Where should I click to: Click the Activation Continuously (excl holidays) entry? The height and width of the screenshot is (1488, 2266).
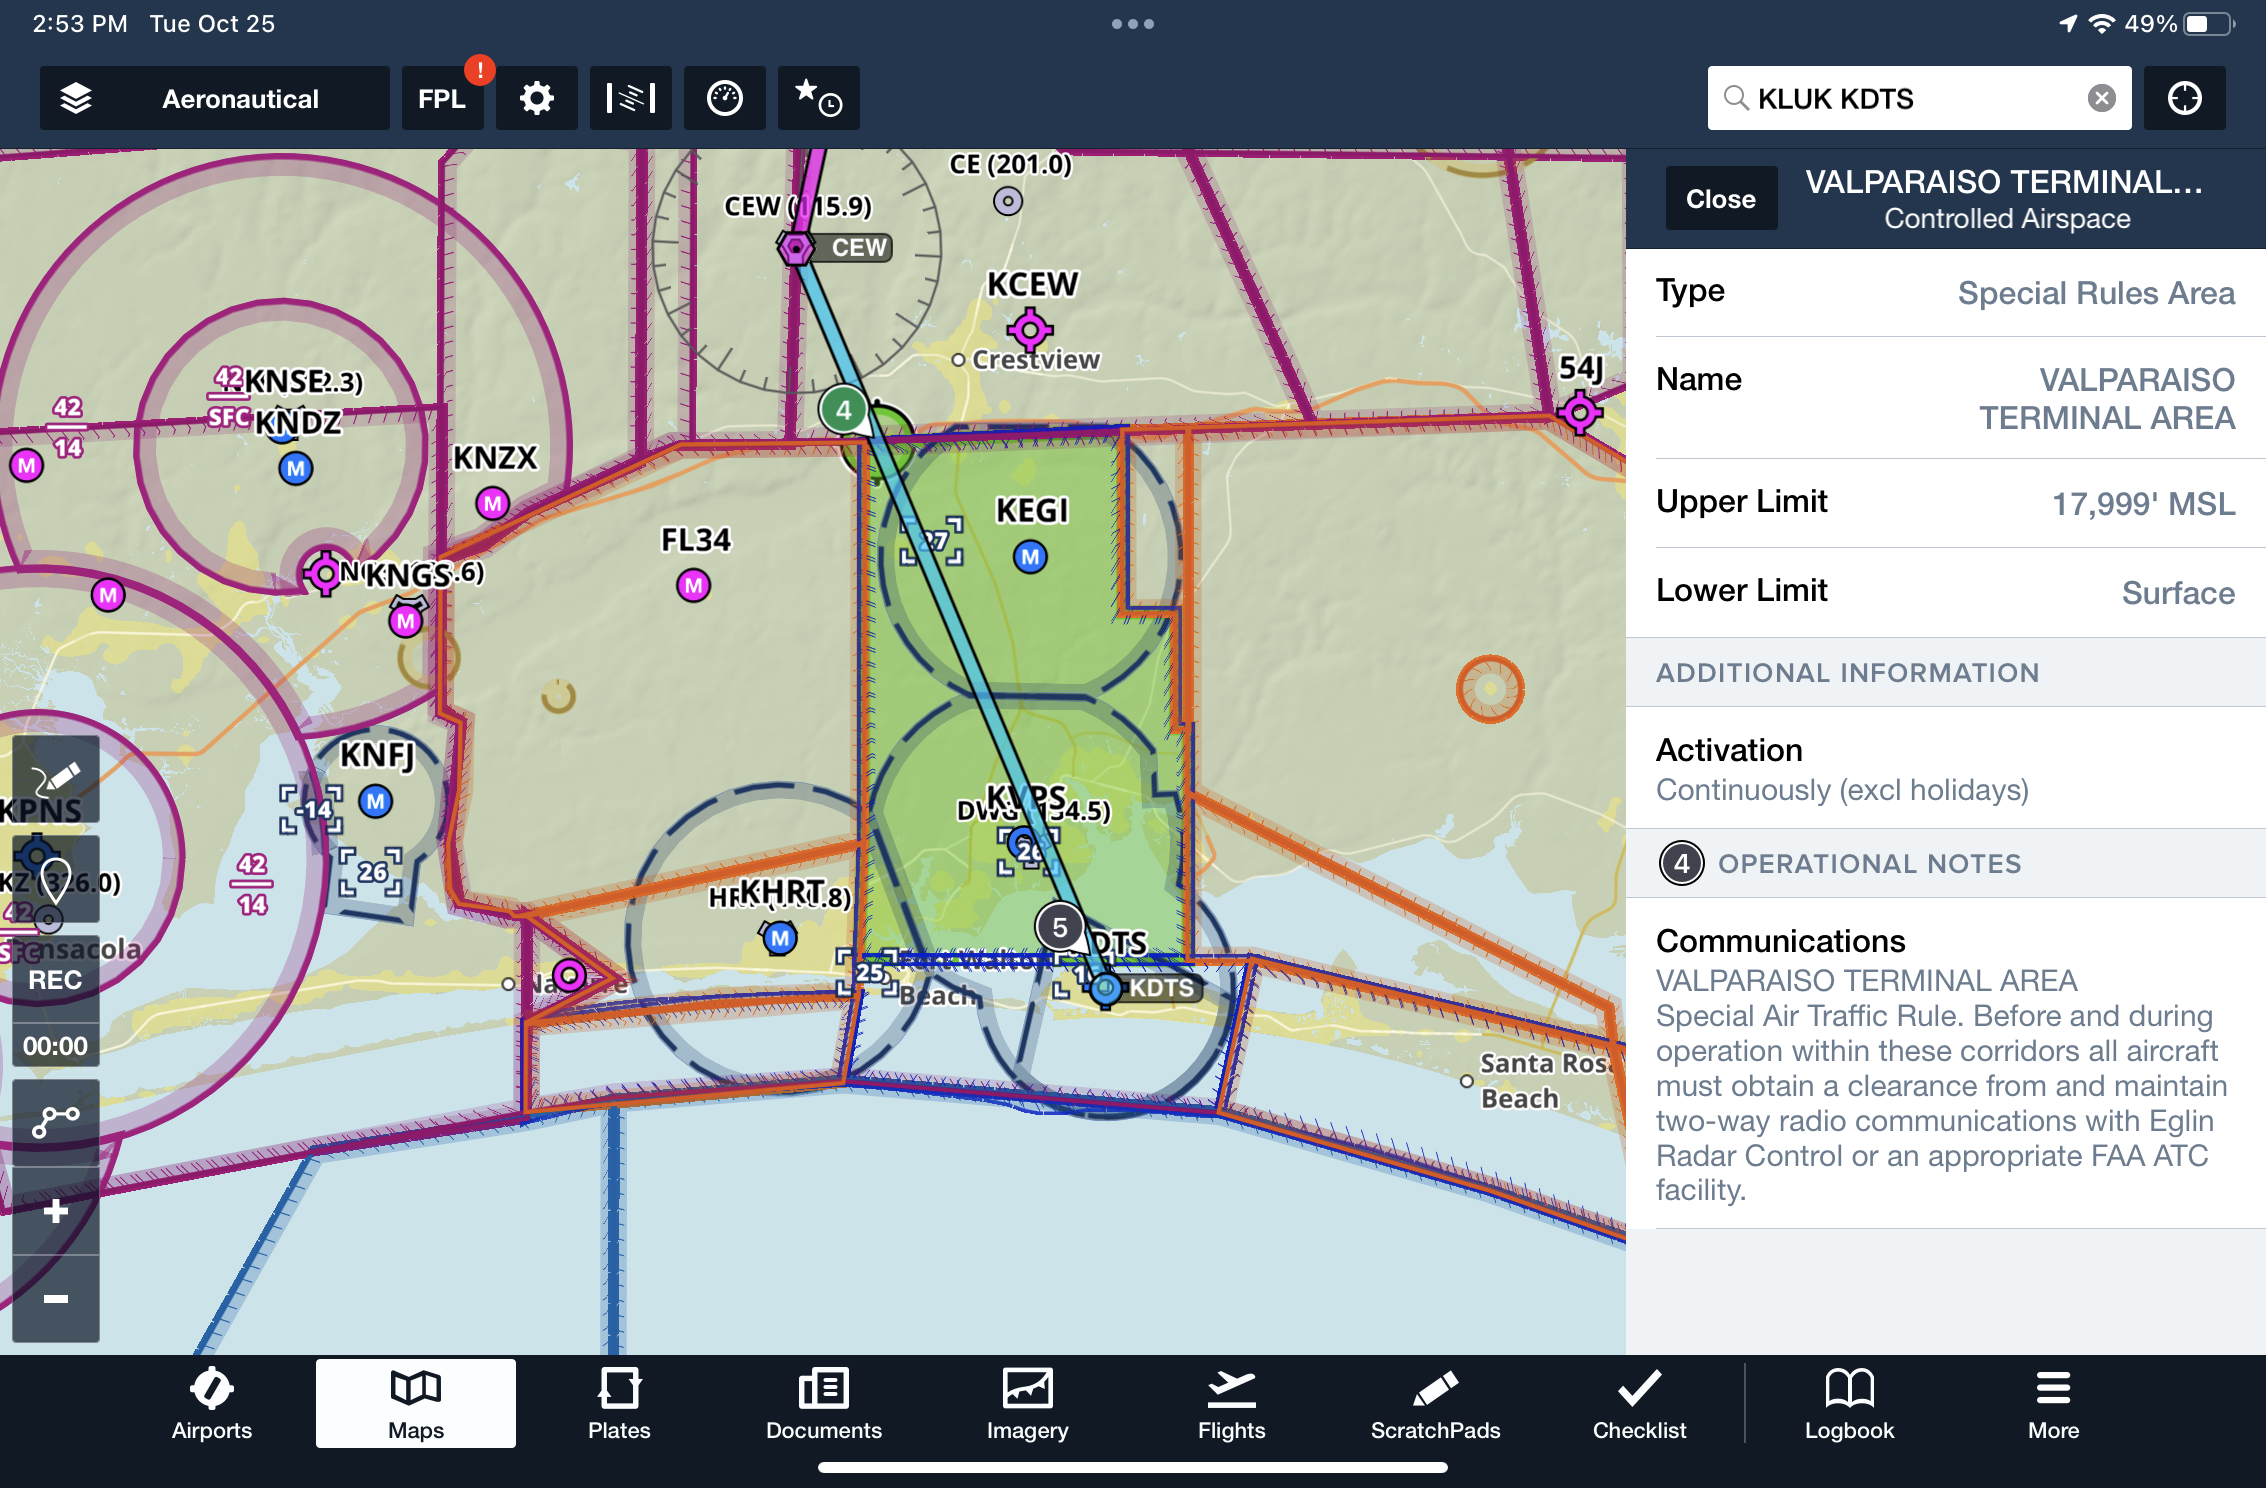[x=1946, y=768]
